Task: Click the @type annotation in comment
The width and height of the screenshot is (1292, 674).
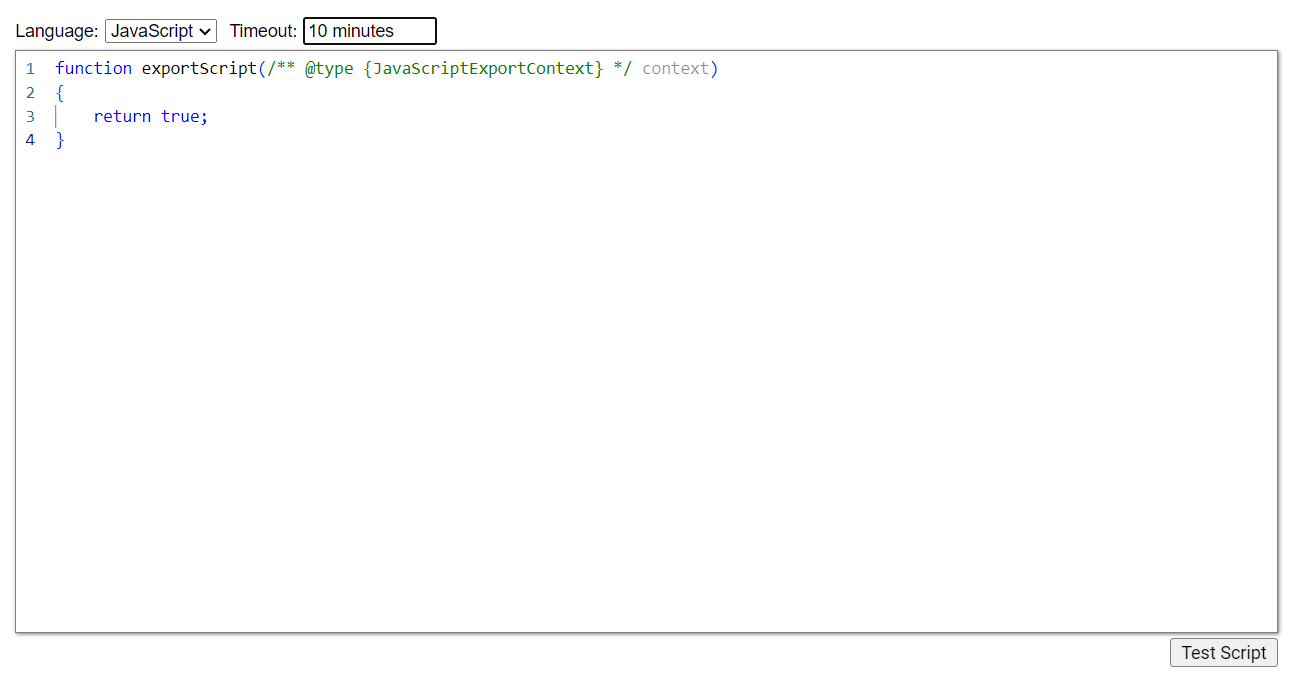Action: [329, 69]
